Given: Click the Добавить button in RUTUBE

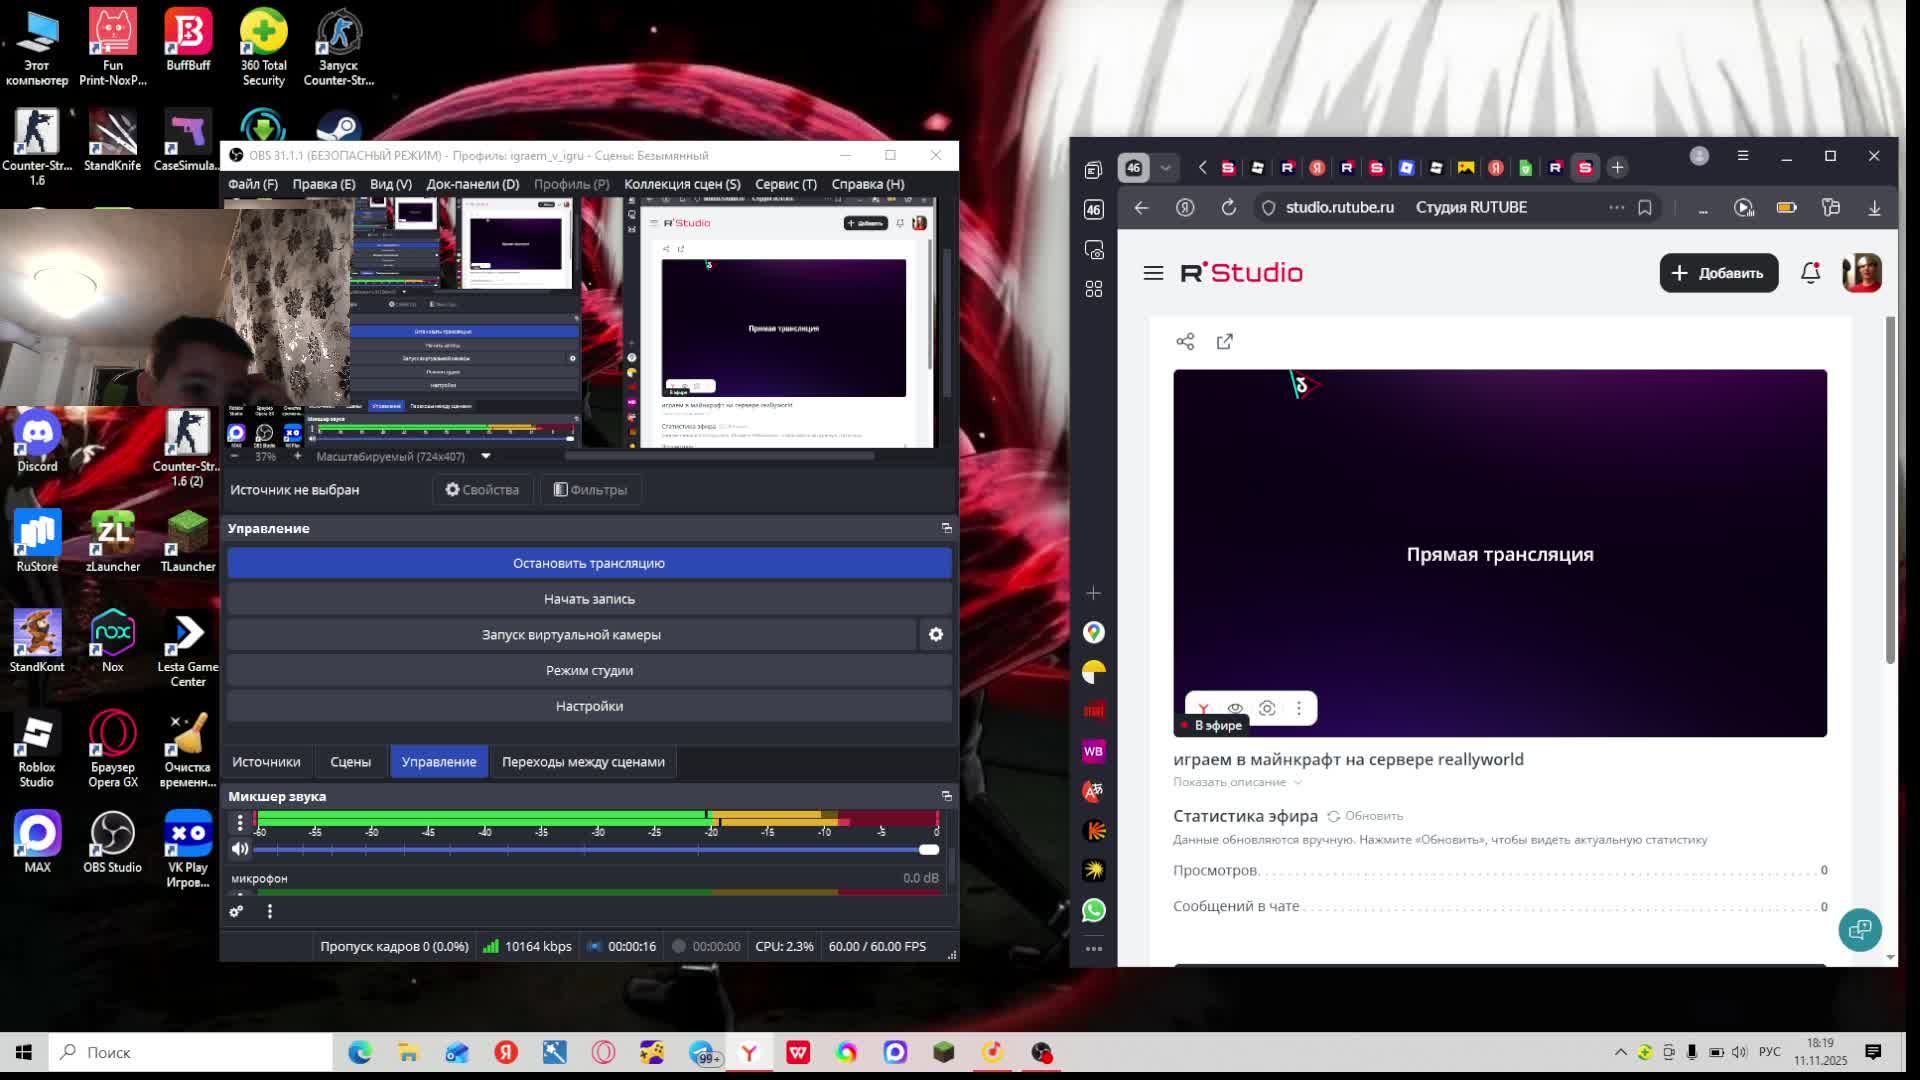Looking at the screenshot, I should 1718,273.
